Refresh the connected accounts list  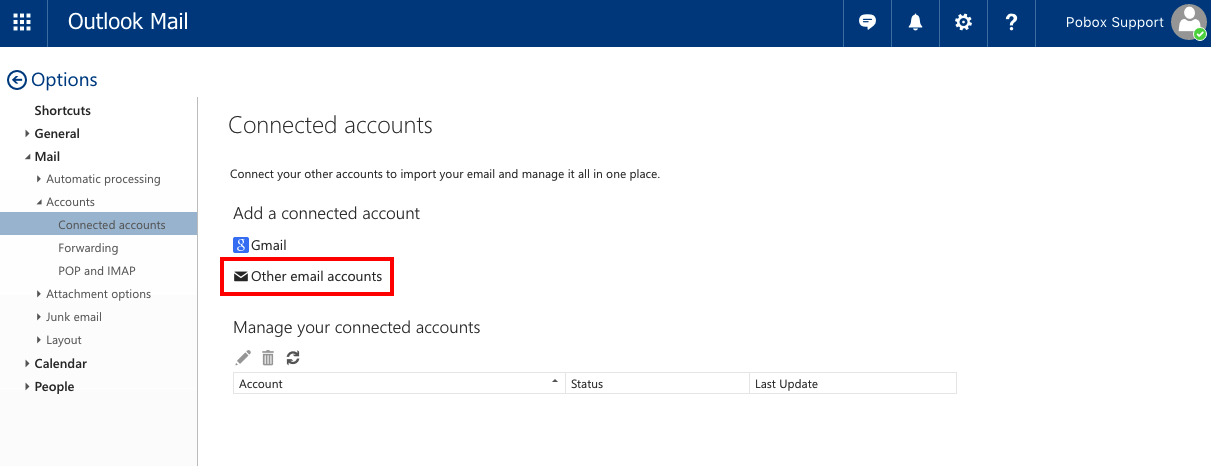click(x=293, y=358)
